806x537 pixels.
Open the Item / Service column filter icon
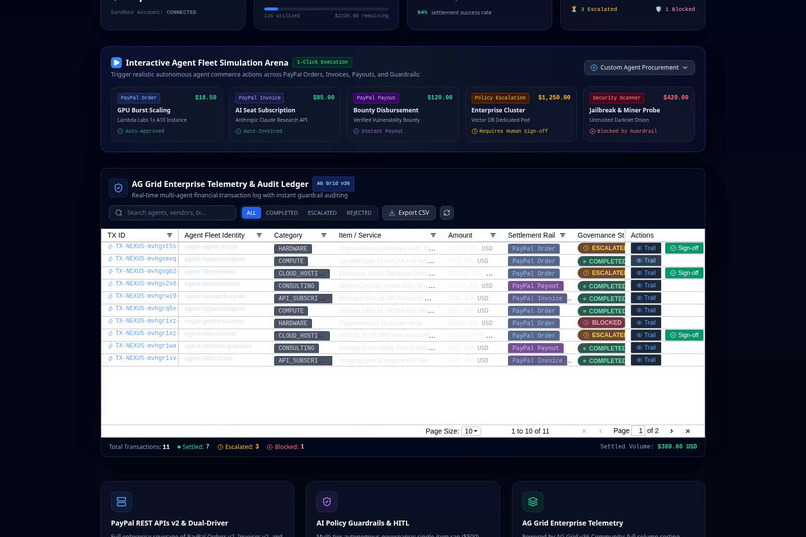[433, 235]
